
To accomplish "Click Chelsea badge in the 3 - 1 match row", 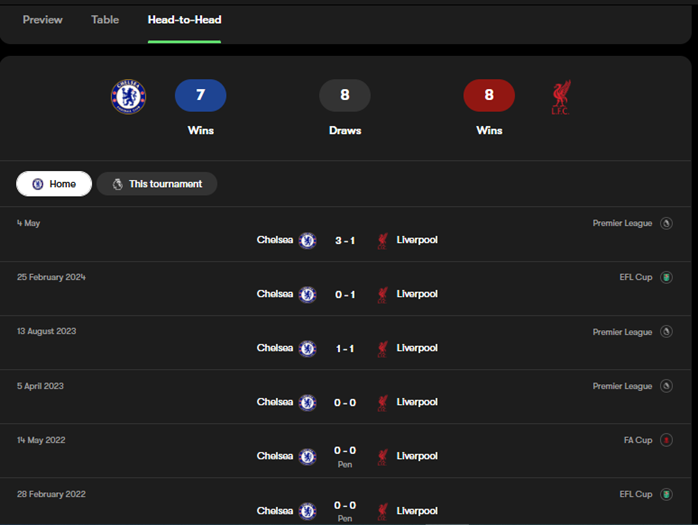I will pyautogui.click(x=308, y=240).
